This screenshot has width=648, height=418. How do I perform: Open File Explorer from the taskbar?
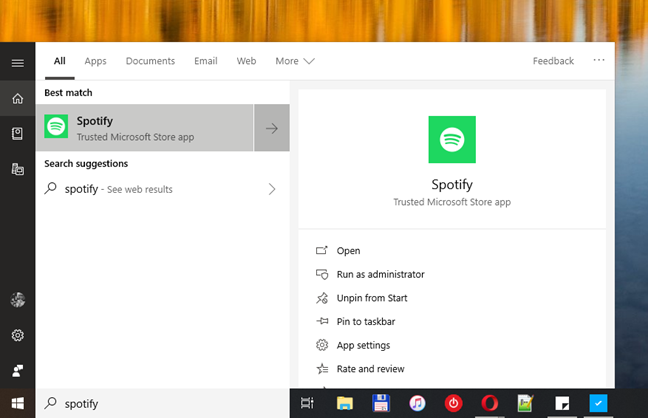(344, 403)
